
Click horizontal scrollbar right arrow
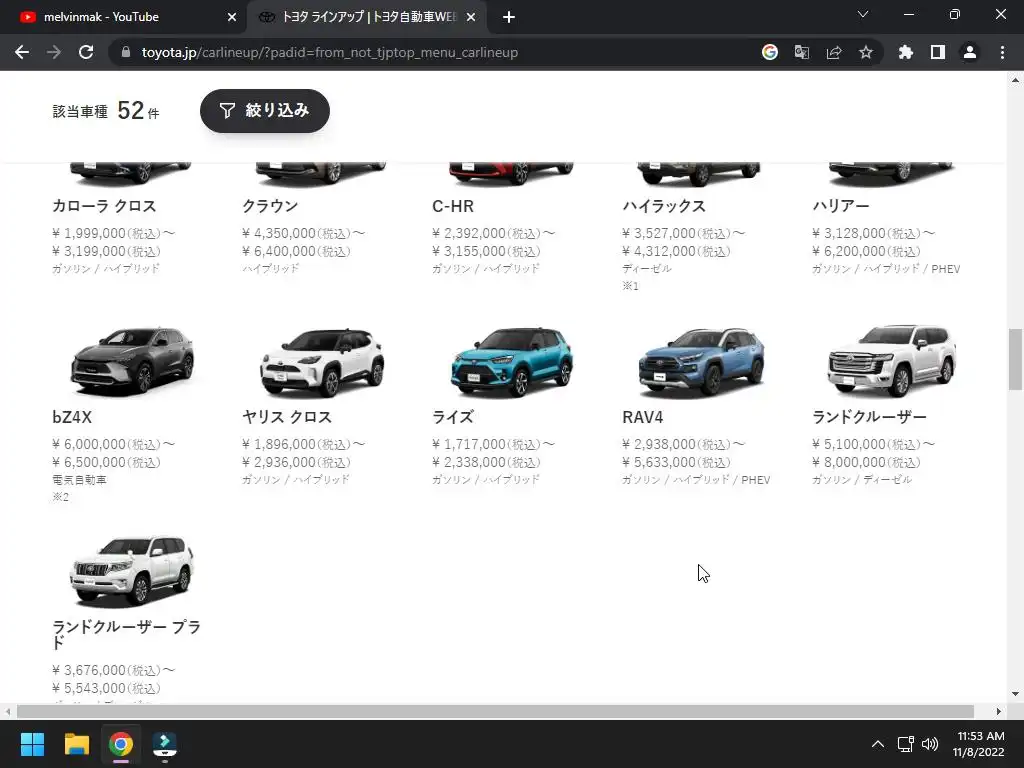(x=999, y=711)
